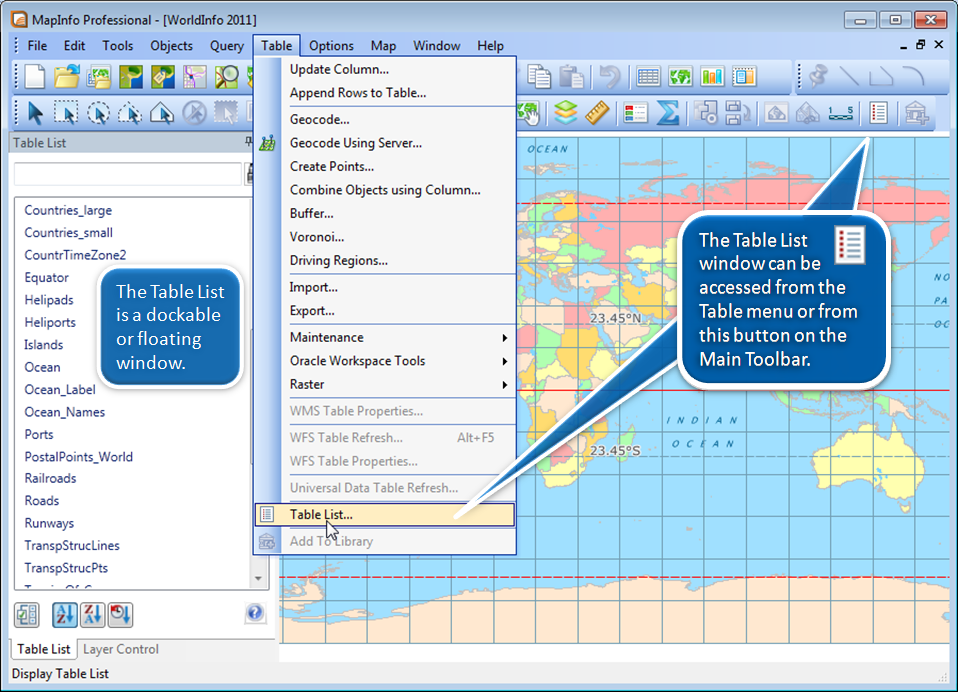Click the table grid icon below list
The width and height of the screenshot is (958, 692).
(27, 614)
